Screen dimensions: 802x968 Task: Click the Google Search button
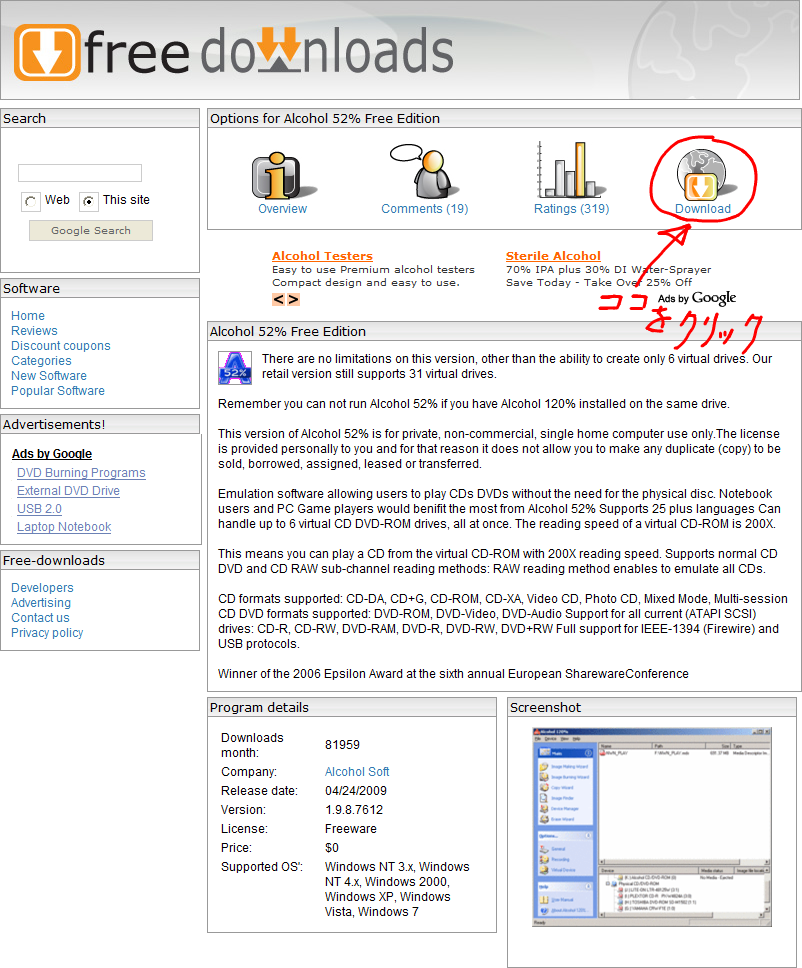click(91, 230)
